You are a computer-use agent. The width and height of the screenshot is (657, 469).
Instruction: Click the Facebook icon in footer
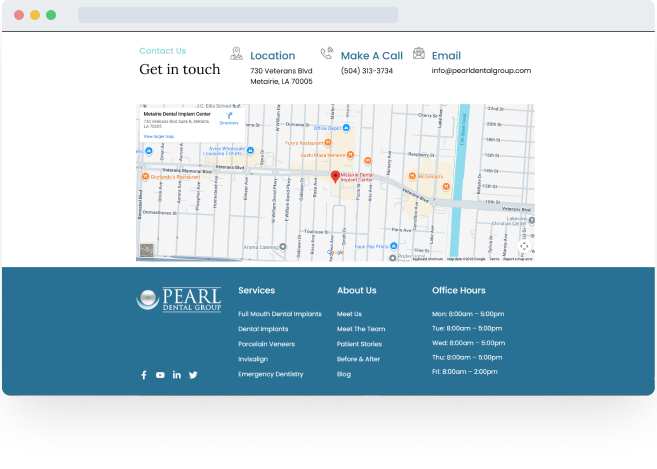143,375
